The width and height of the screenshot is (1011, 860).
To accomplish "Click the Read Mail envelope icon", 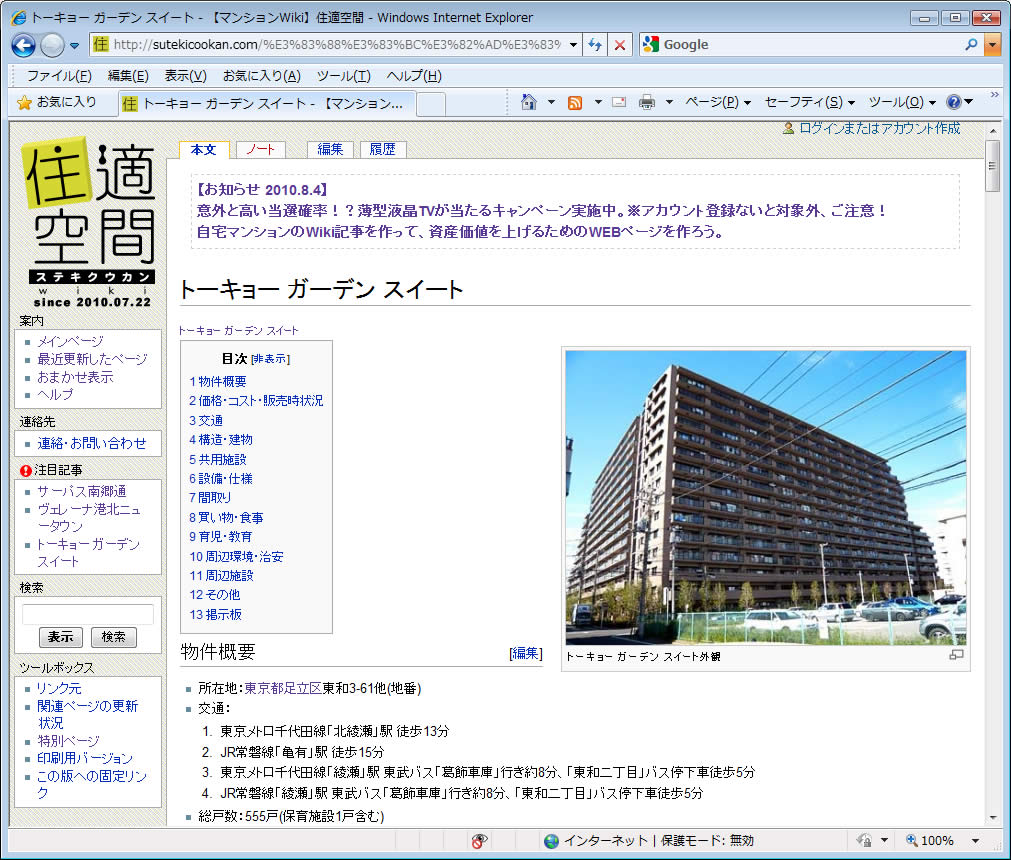I will click(x=619, y=102).
